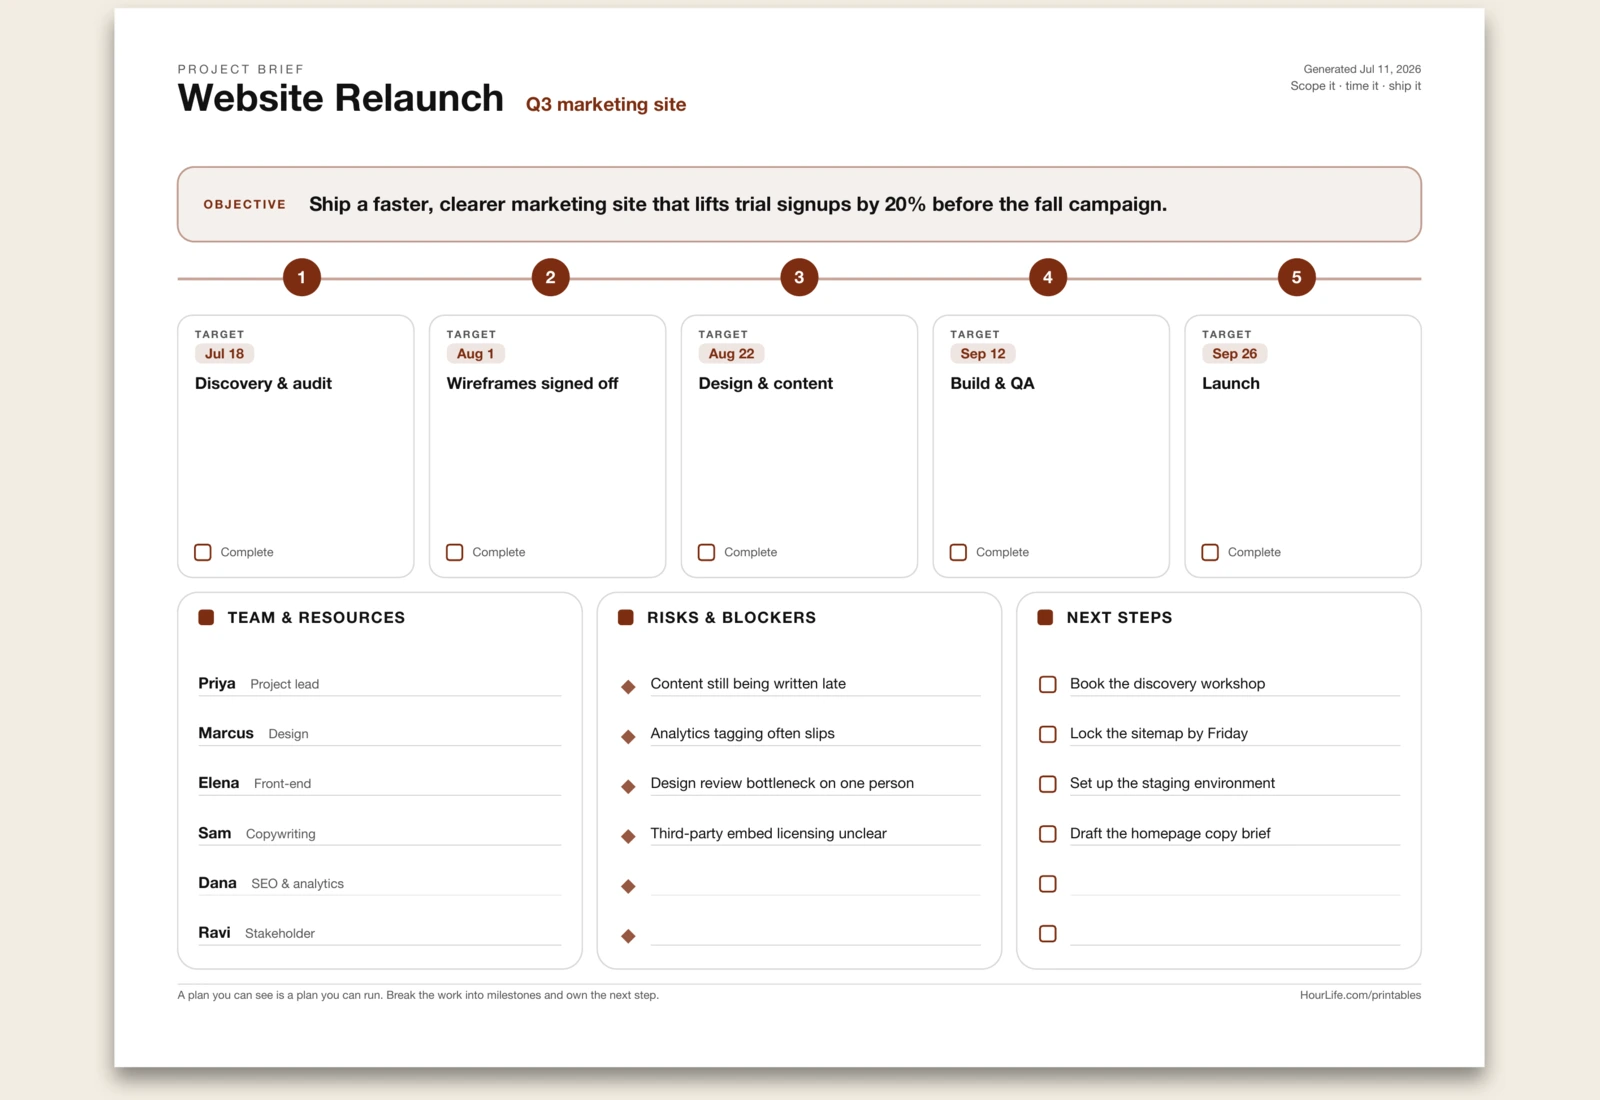Viewport: 1600px width, 1100px height.
Task: Click the Launch milestone title
Action: pos(1231,383)
